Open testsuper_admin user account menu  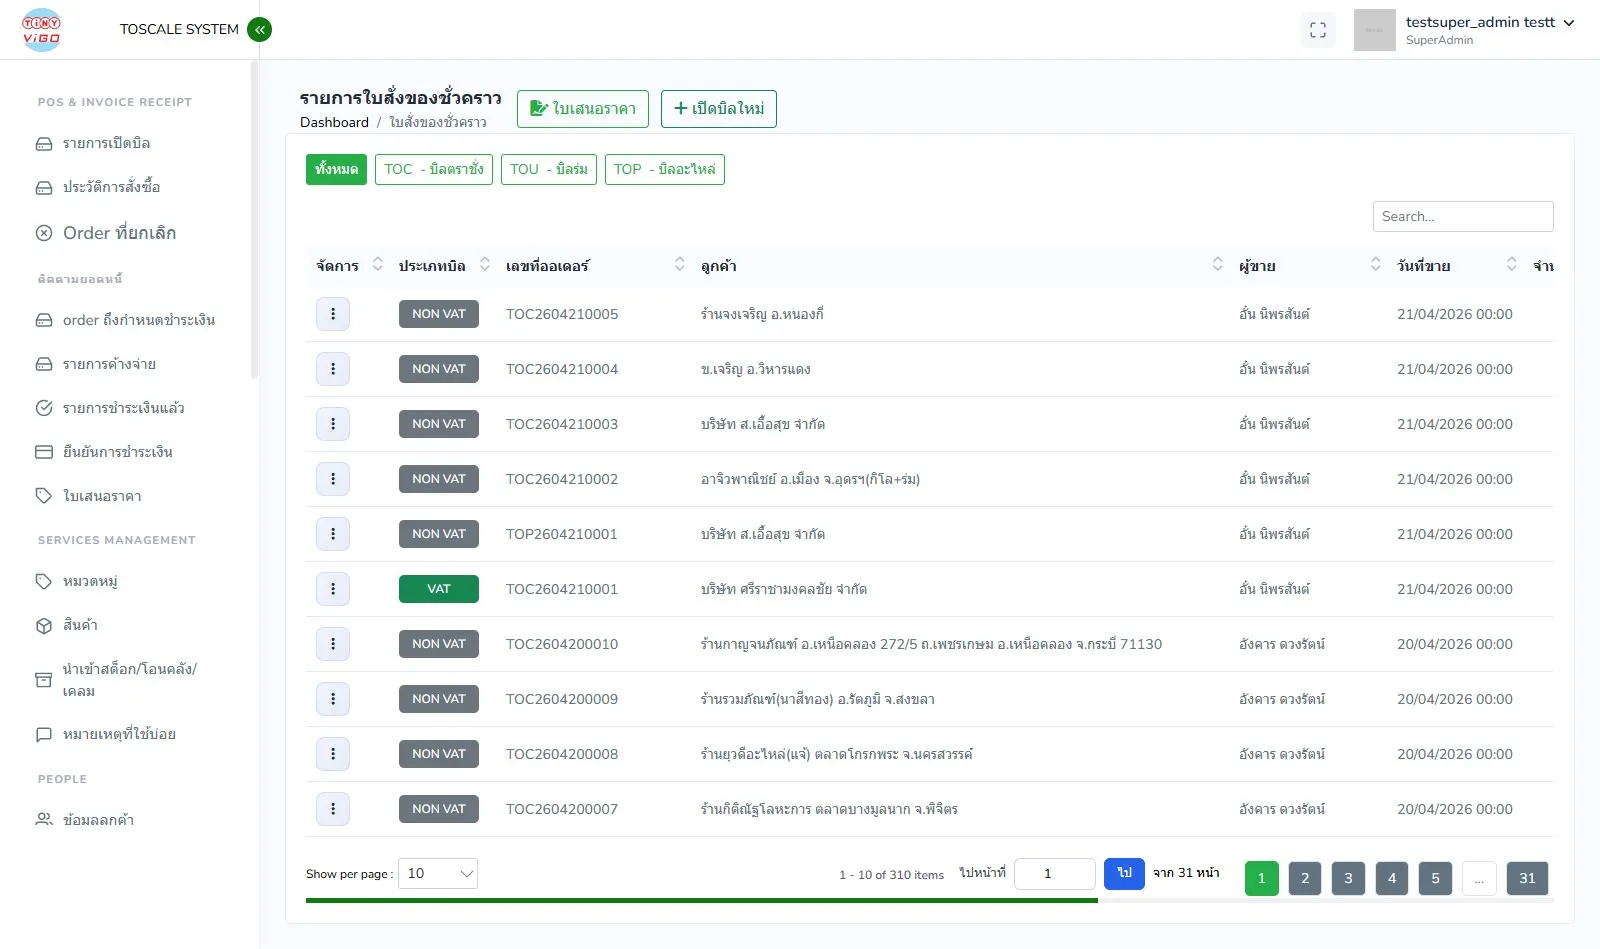click(x=1489, y=23)
